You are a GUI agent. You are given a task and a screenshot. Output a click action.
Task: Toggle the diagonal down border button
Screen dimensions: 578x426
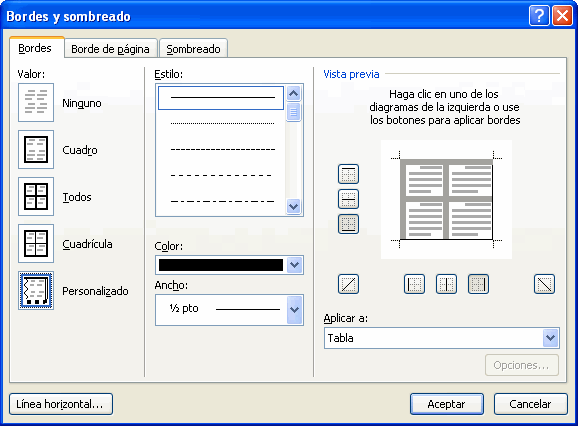tap(544, 284)
